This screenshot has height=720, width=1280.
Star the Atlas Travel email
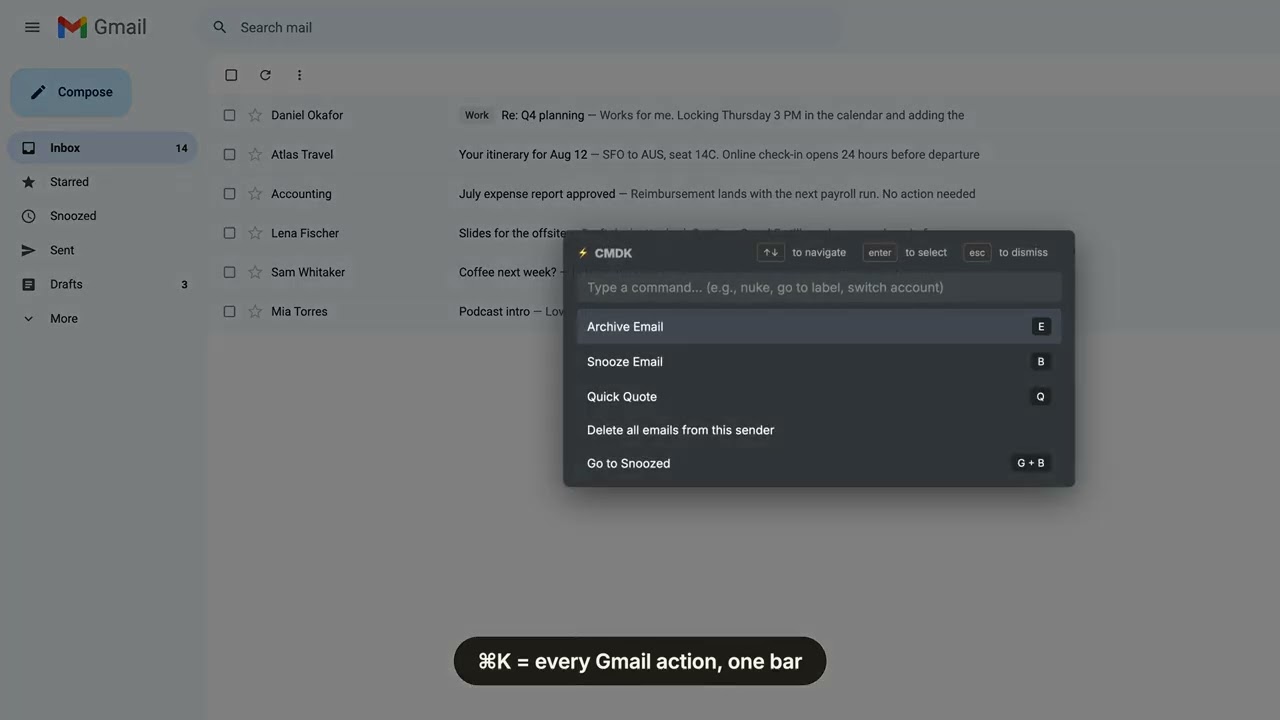point(254,154)
